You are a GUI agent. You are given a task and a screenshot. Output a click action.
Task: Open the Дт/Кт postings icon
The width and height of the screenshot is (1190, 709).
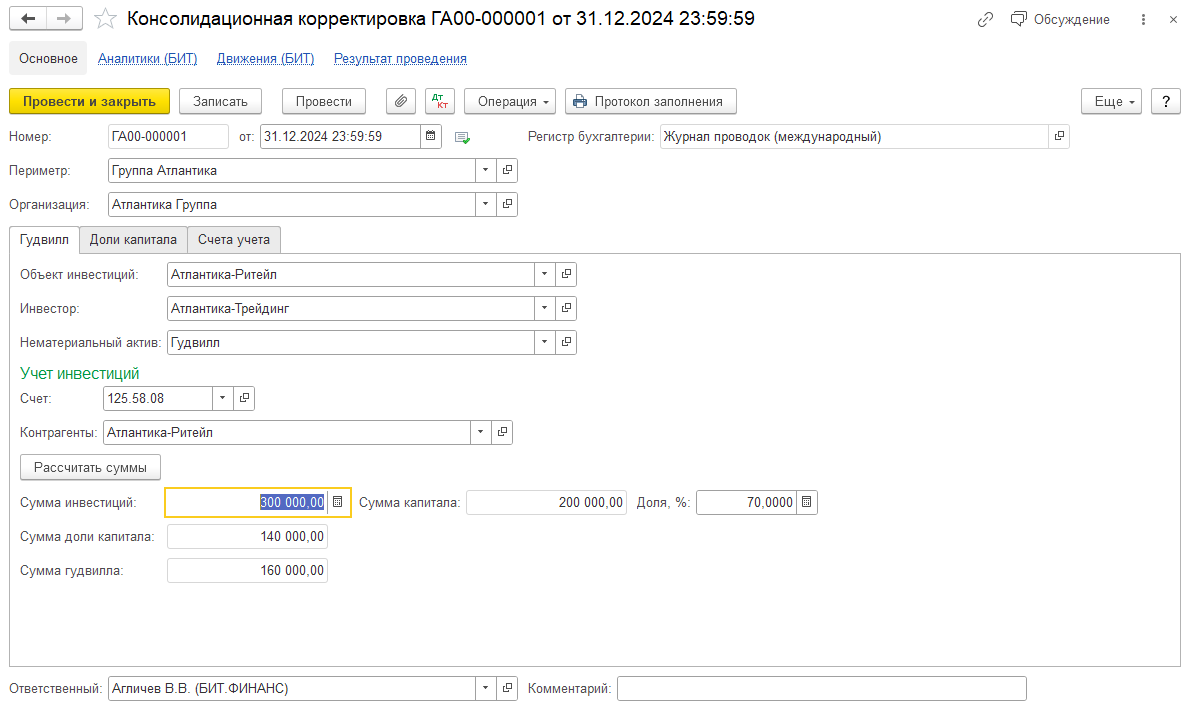point(439,101)
